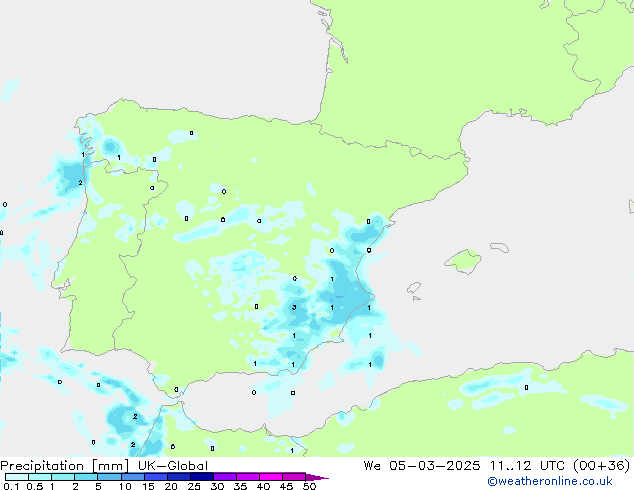
Task: Click the 35–40 mm violet legend swatch
Action: tap(247, 477)
